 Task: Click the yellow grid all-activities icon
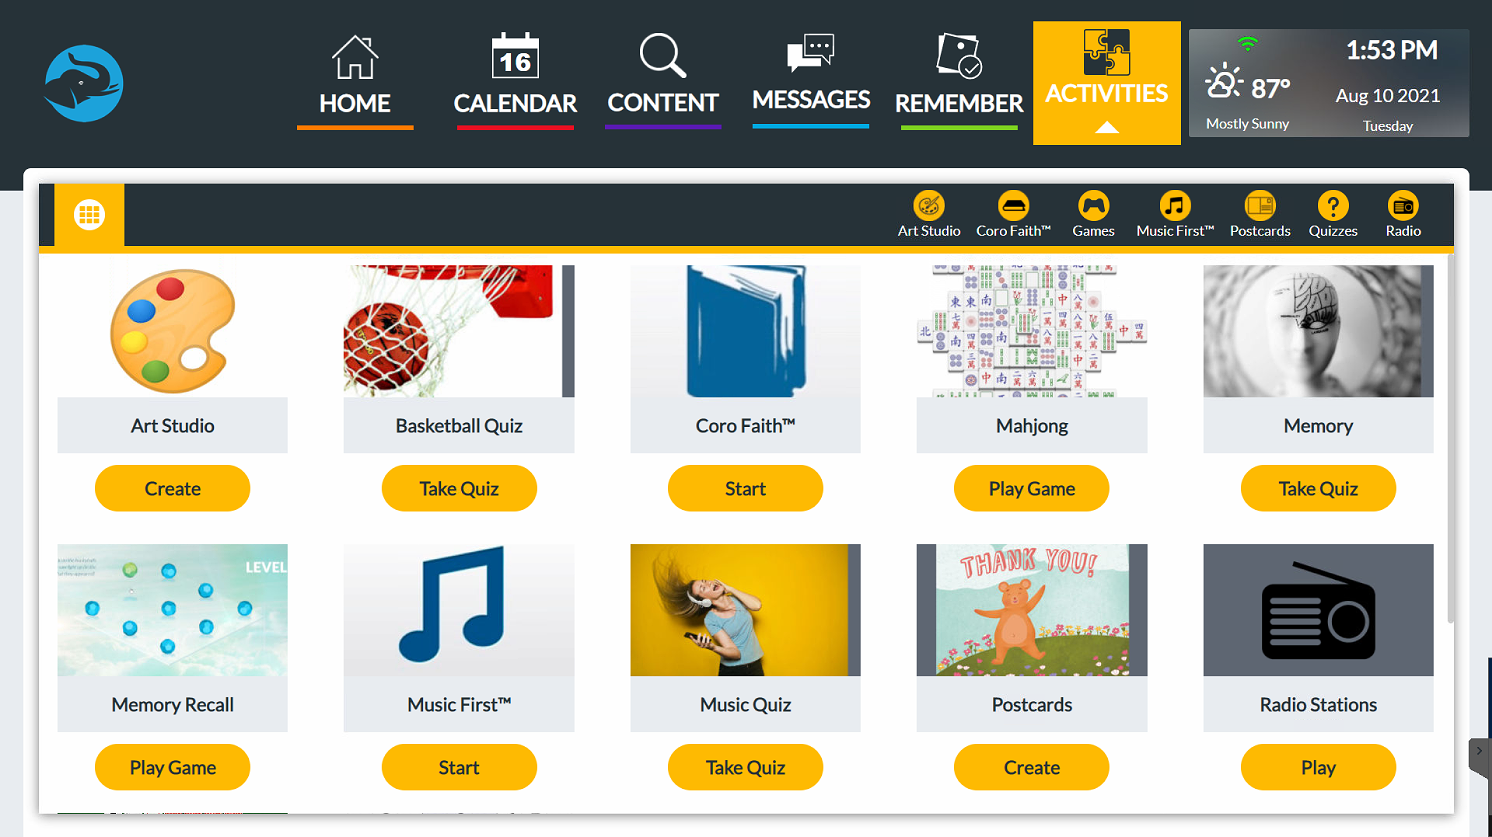pos(89,215)
